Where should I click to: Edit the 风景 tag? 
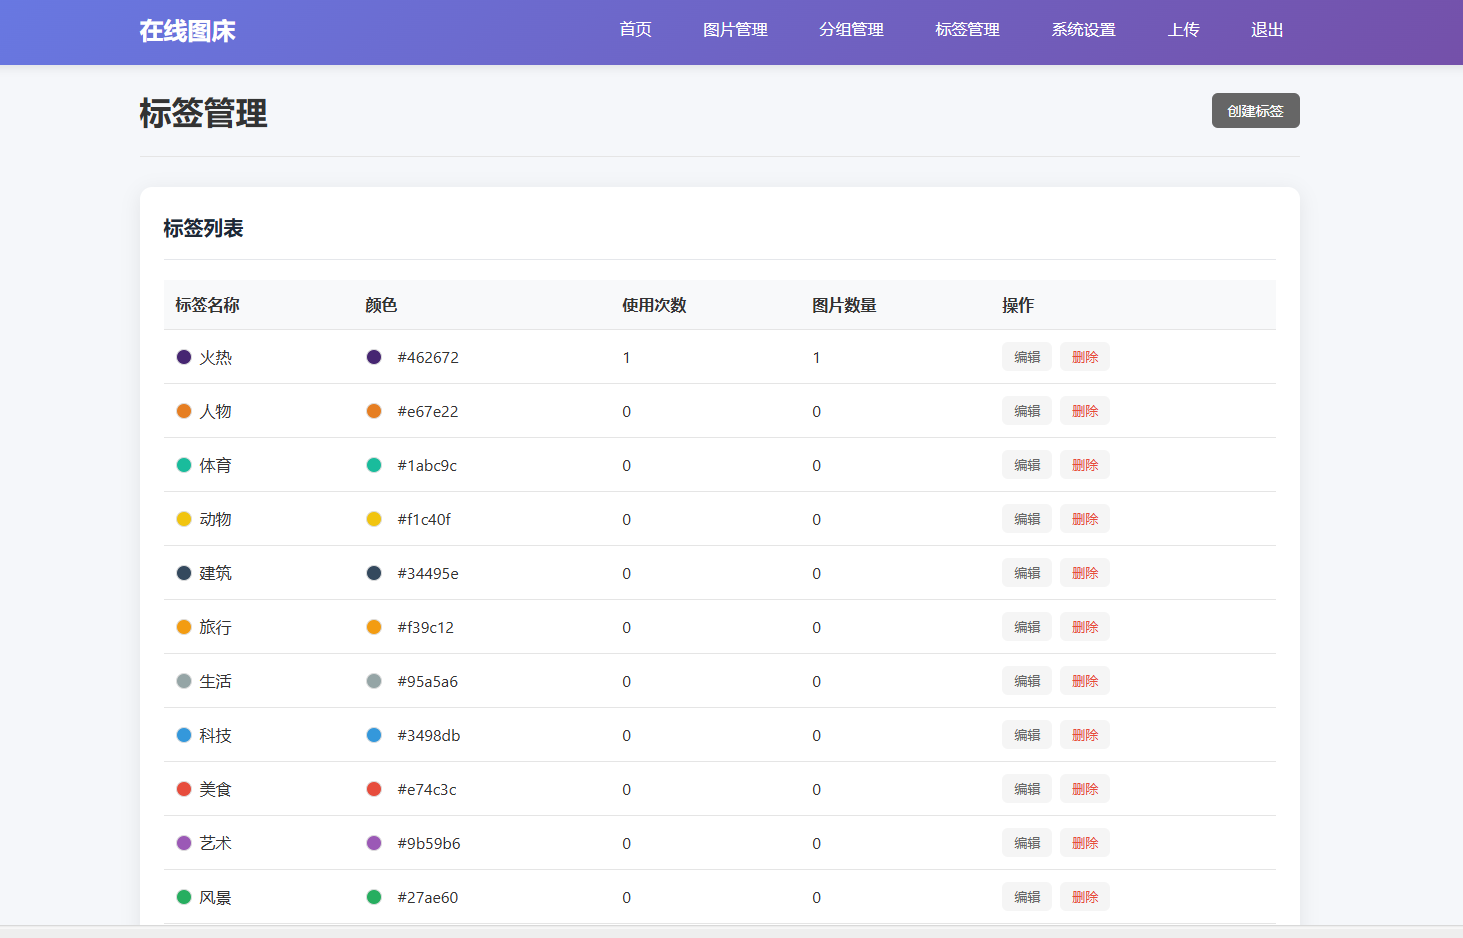[x=1027, y=897]
